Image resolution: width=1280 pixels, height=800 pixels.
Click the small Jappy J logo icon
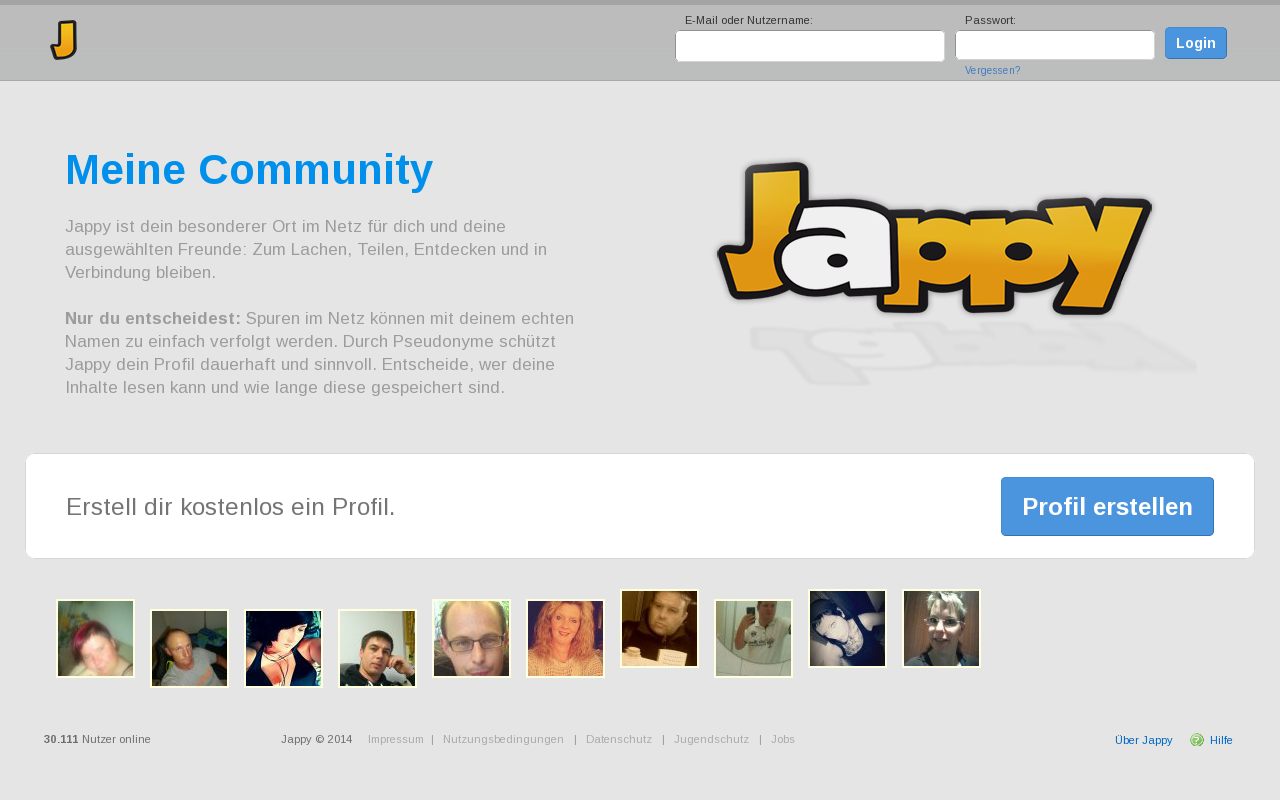pyautogui.click(x=64, y=40)
